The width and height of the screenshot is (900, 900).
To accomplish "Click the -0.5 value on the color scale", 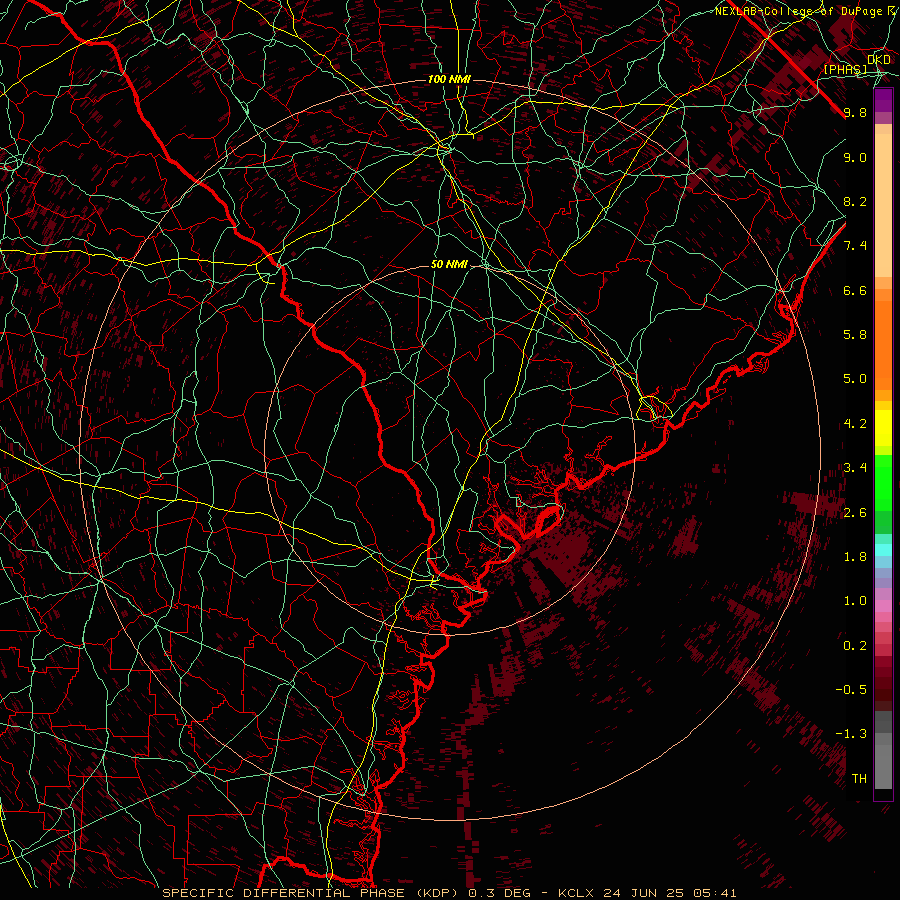I will pyautogui.click(x=851, y=690).
